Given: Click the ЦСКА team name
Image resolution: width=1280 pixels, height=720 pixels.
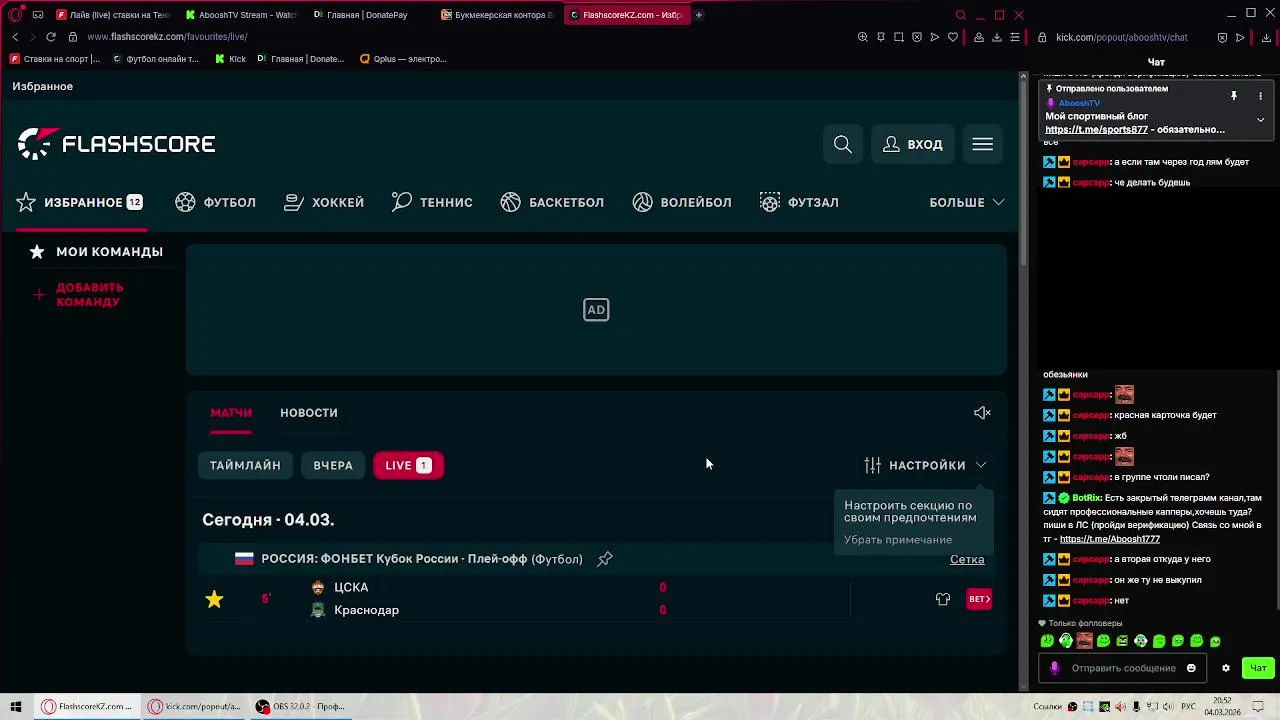Looking at the screenshot, I should [x=351, y=588].
